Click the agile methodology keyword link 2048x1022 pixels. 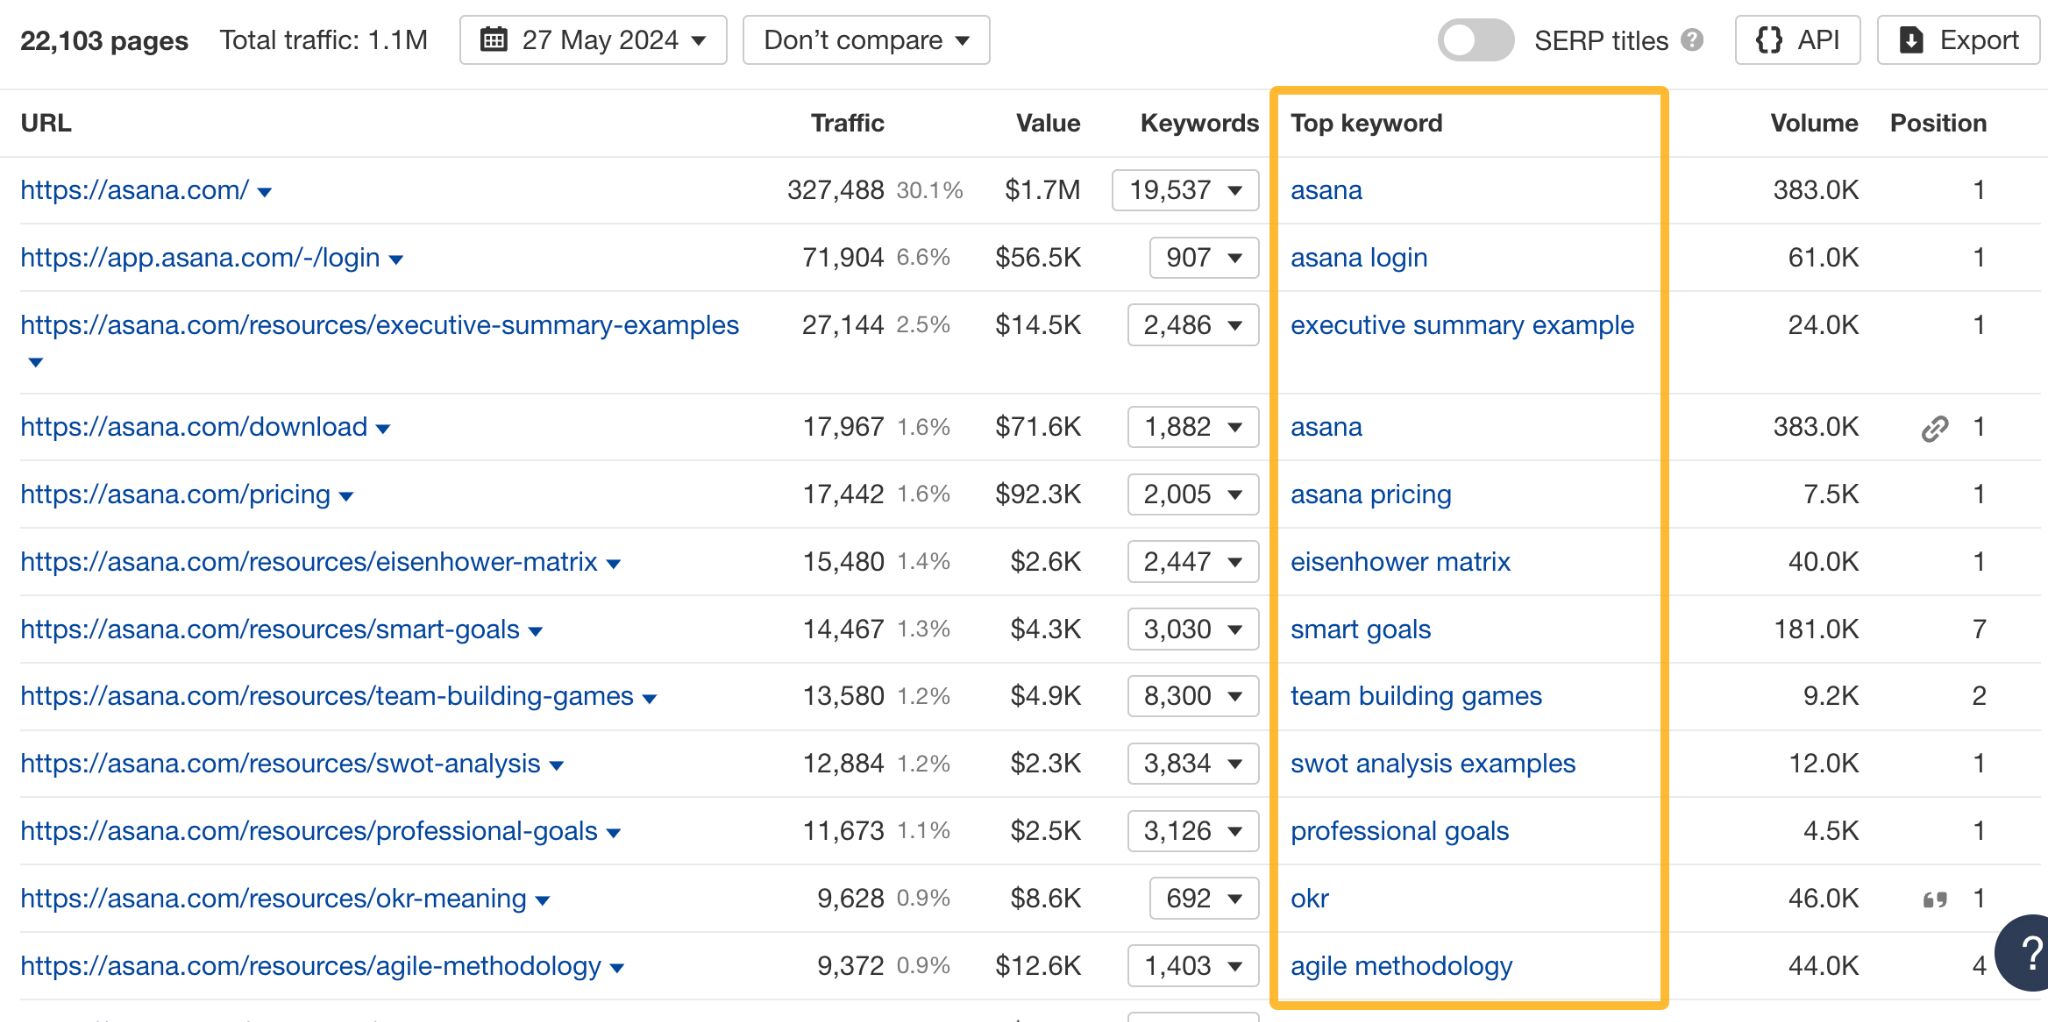point(1401,966)
